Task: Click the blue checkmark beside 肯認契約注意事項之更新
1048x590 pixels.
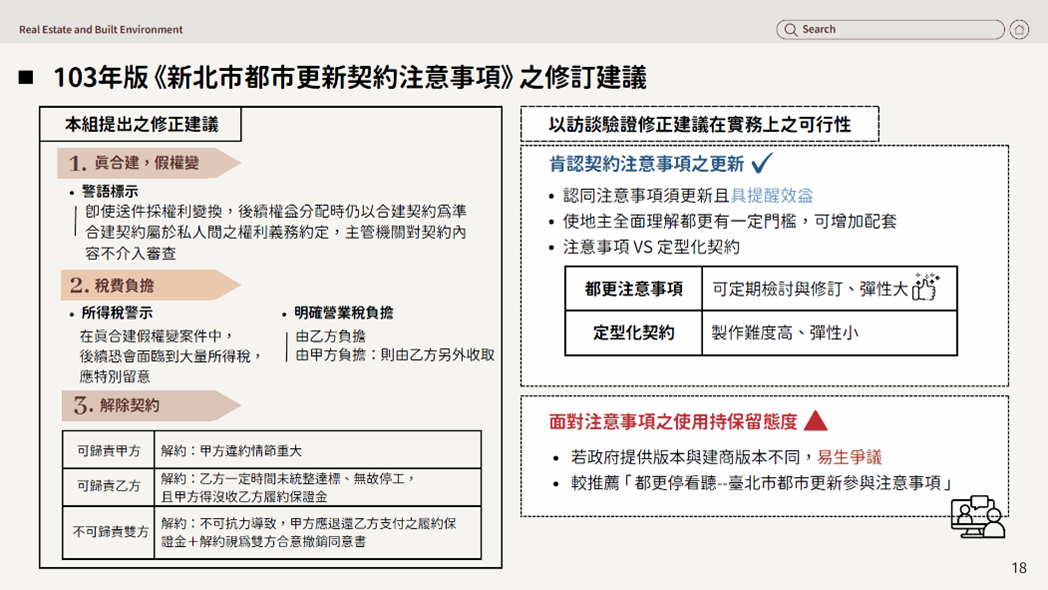Action: pos(761,163)
